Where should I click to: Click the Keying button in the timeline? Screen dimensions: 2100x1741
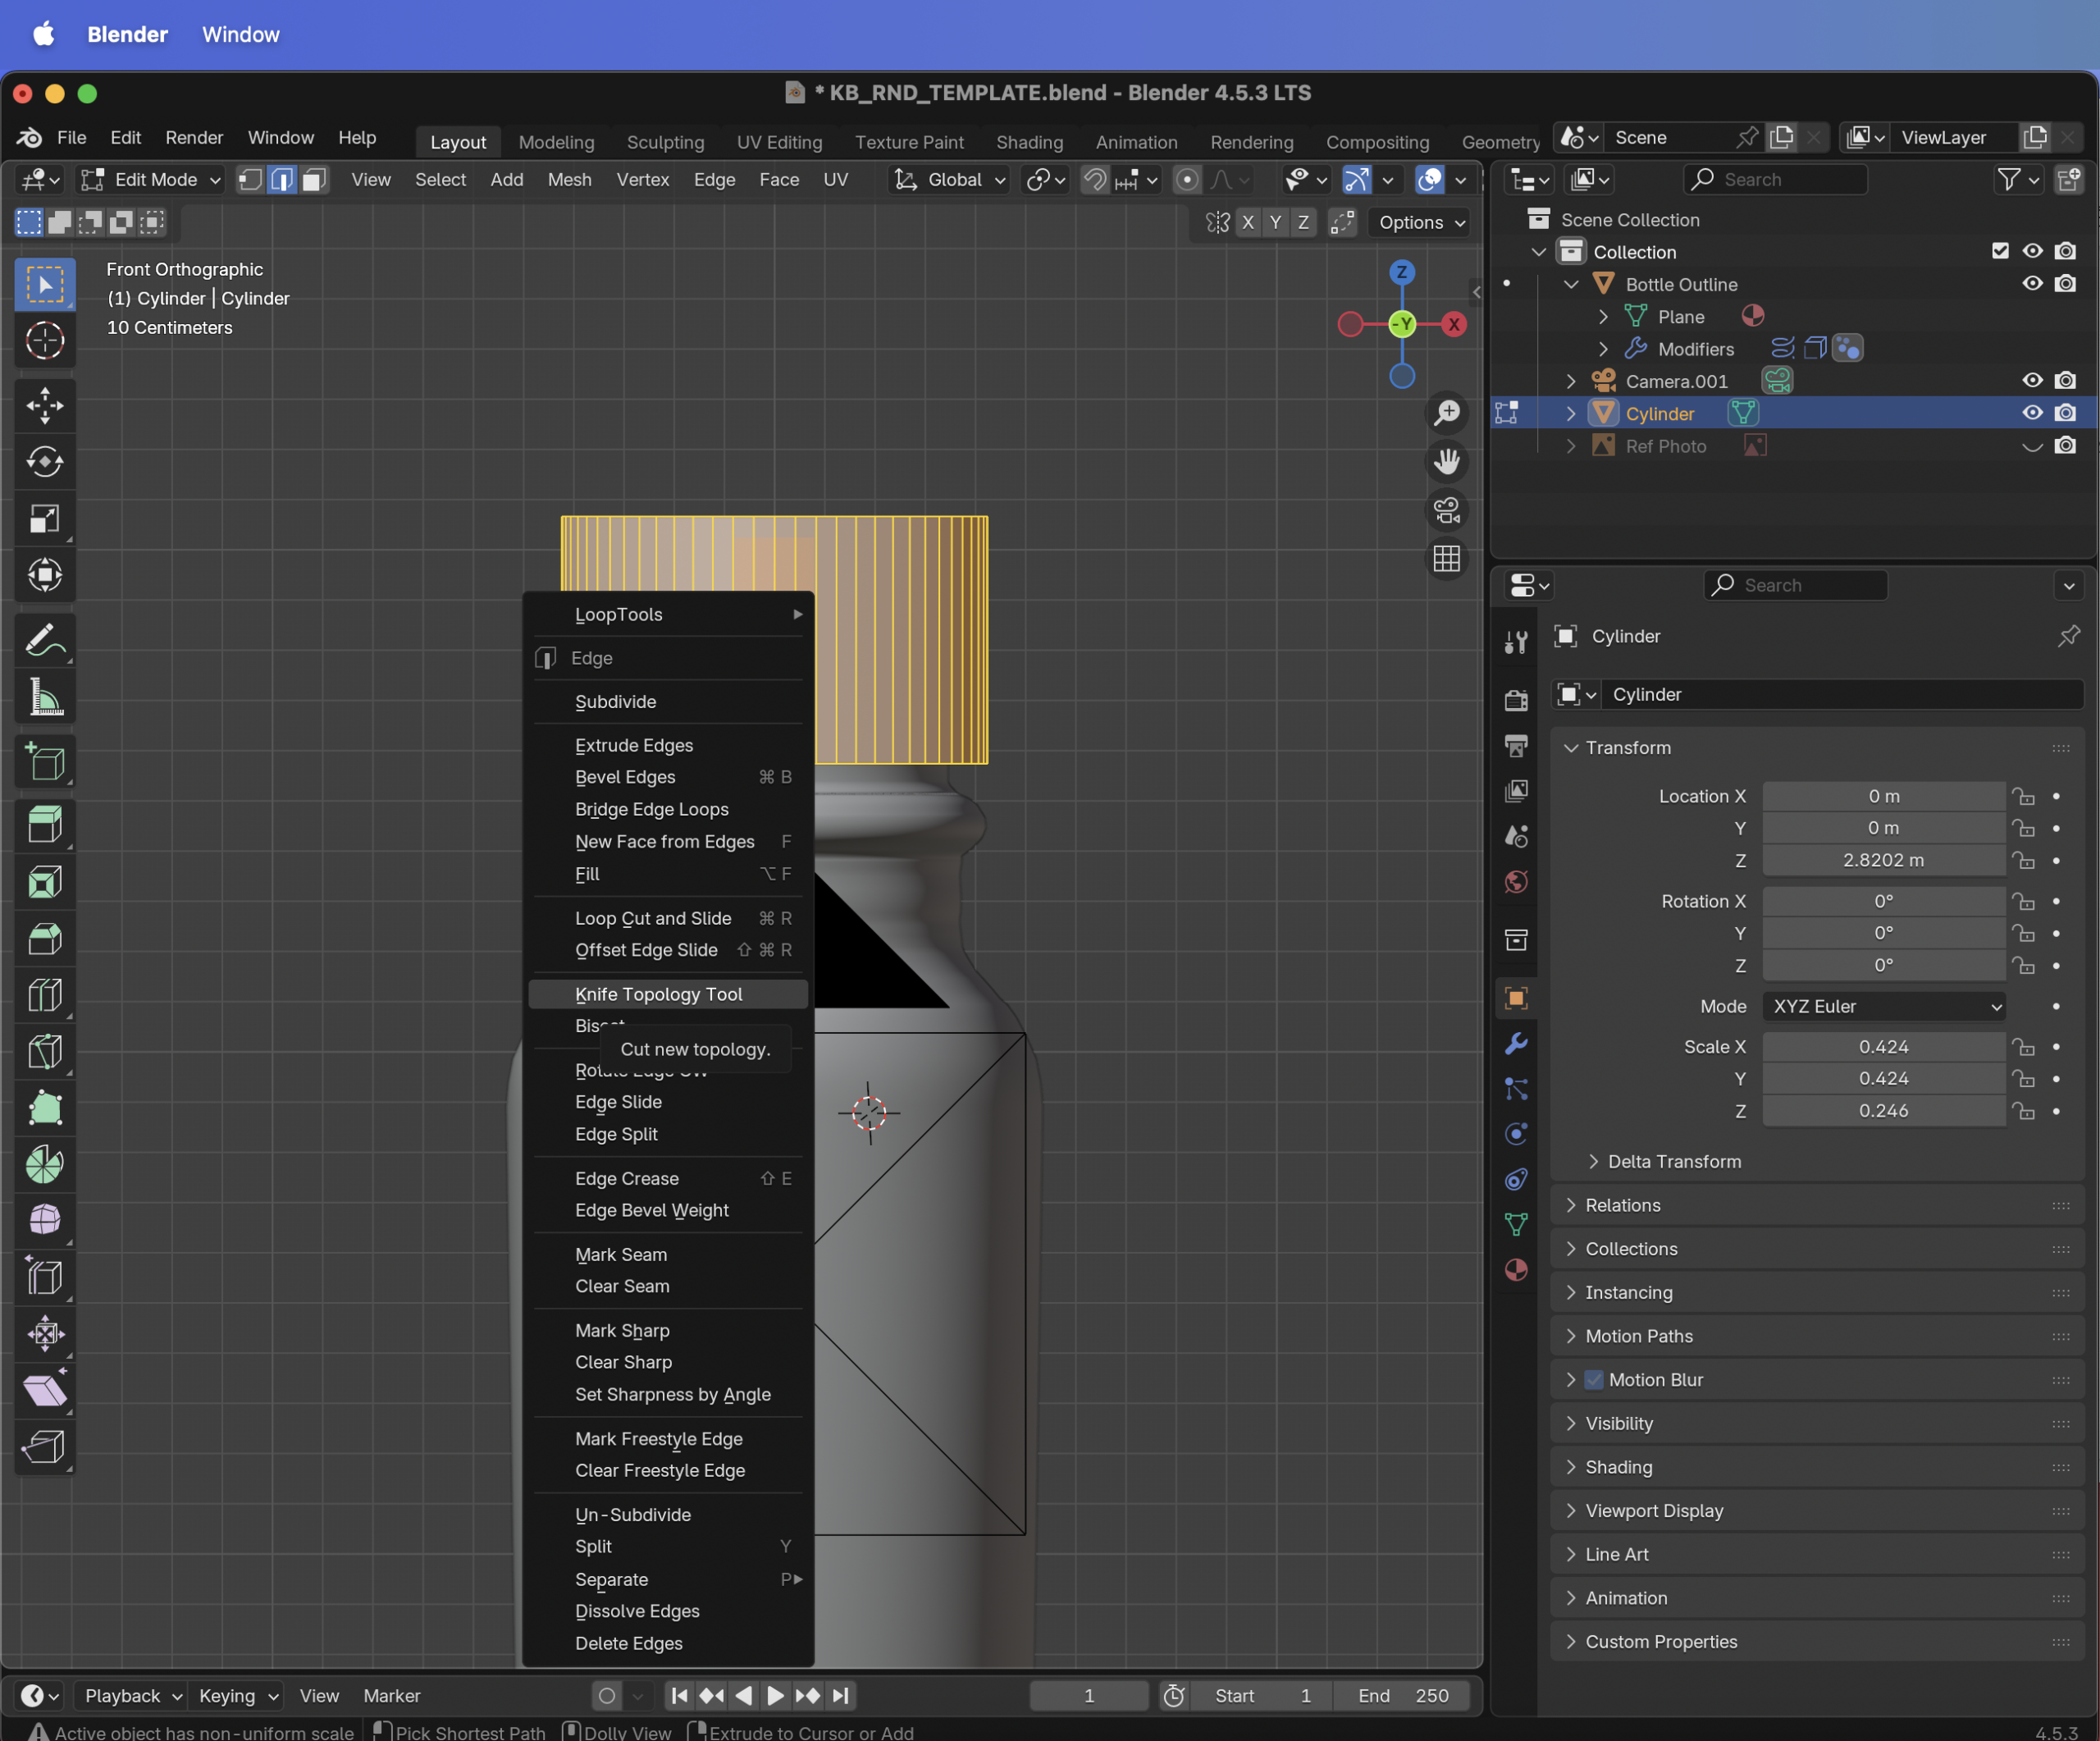click(x=236, y=1696)
